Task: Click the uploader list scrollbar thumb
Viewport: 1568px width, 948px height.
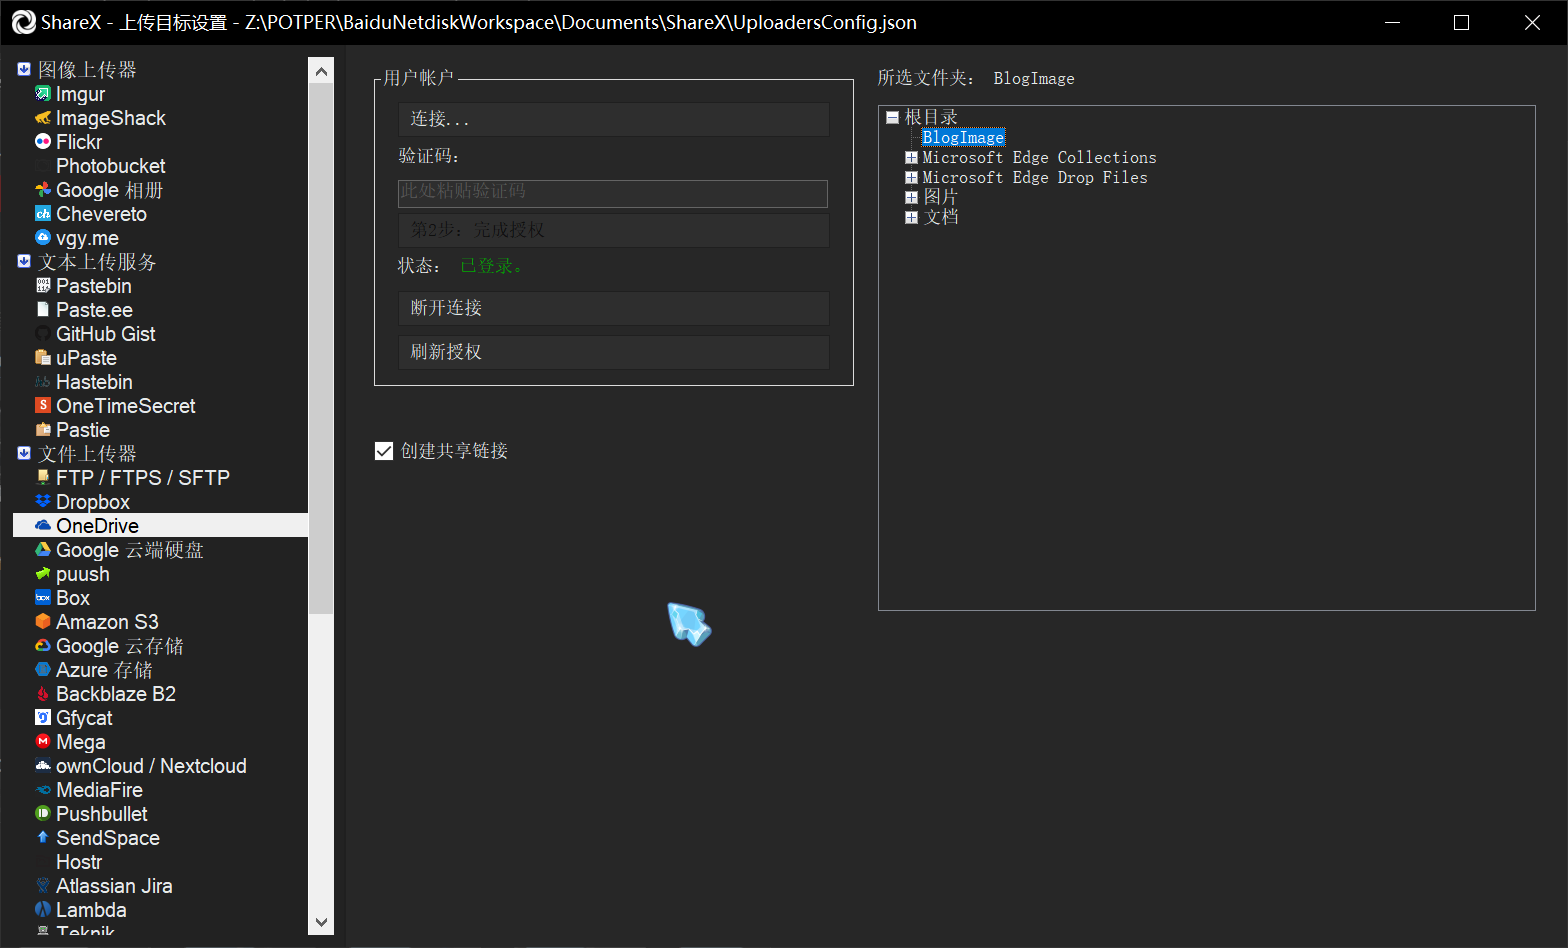Action: [x=321, y=348]
